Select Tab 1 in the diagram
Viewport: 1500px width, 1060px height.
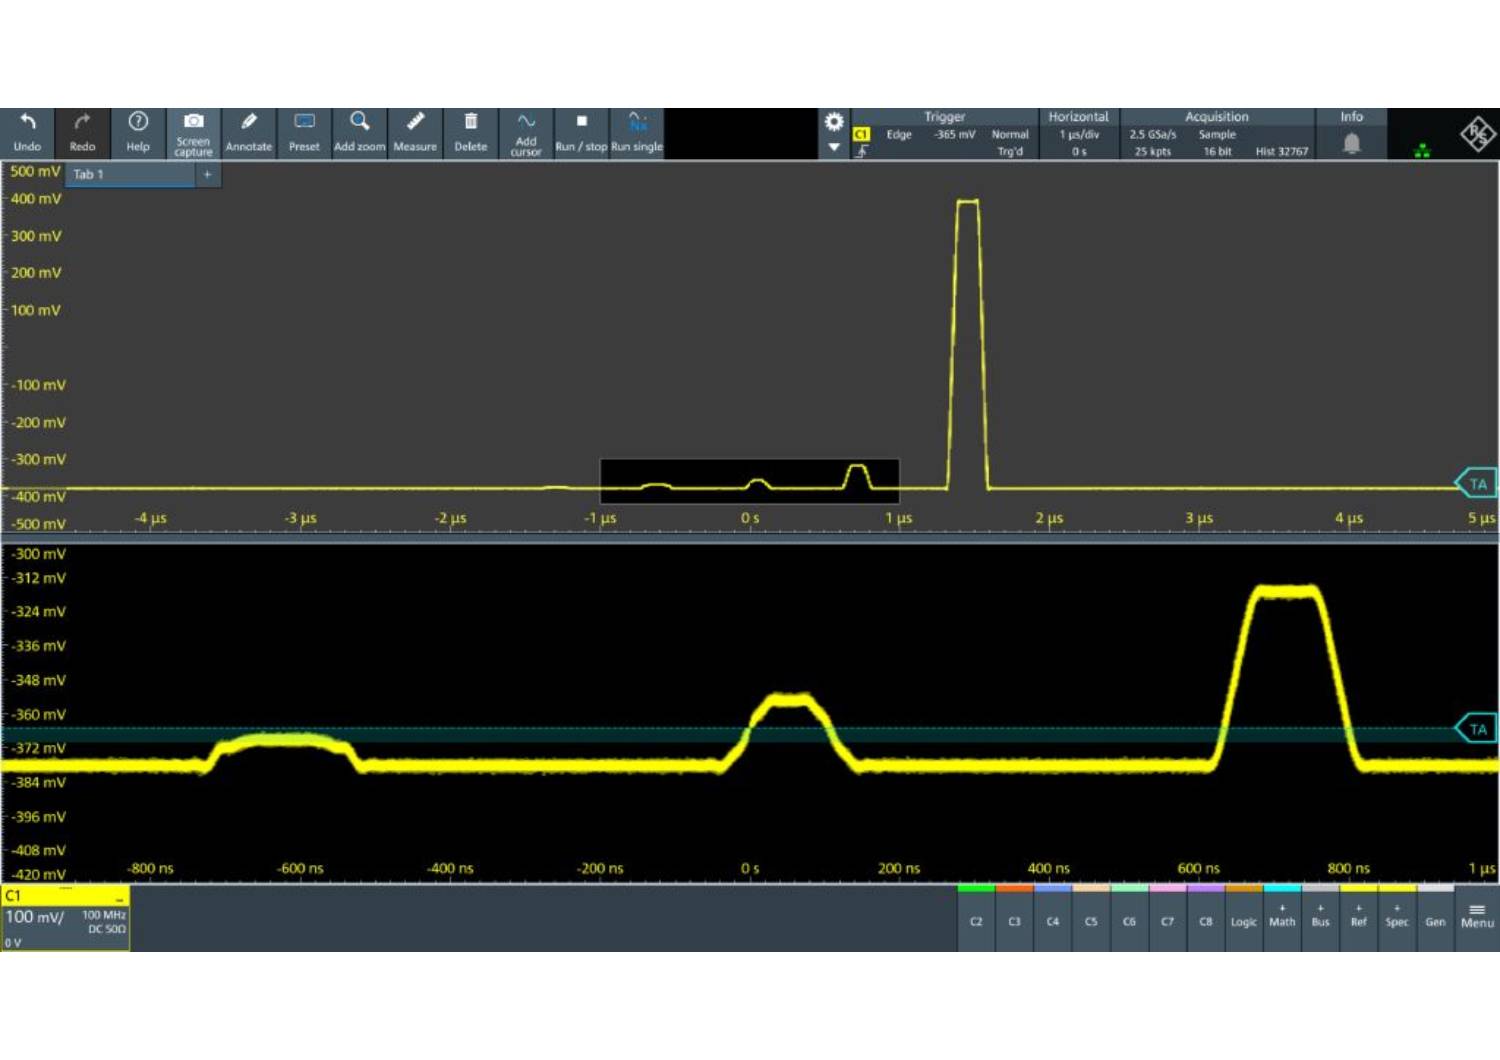point(130,174)
